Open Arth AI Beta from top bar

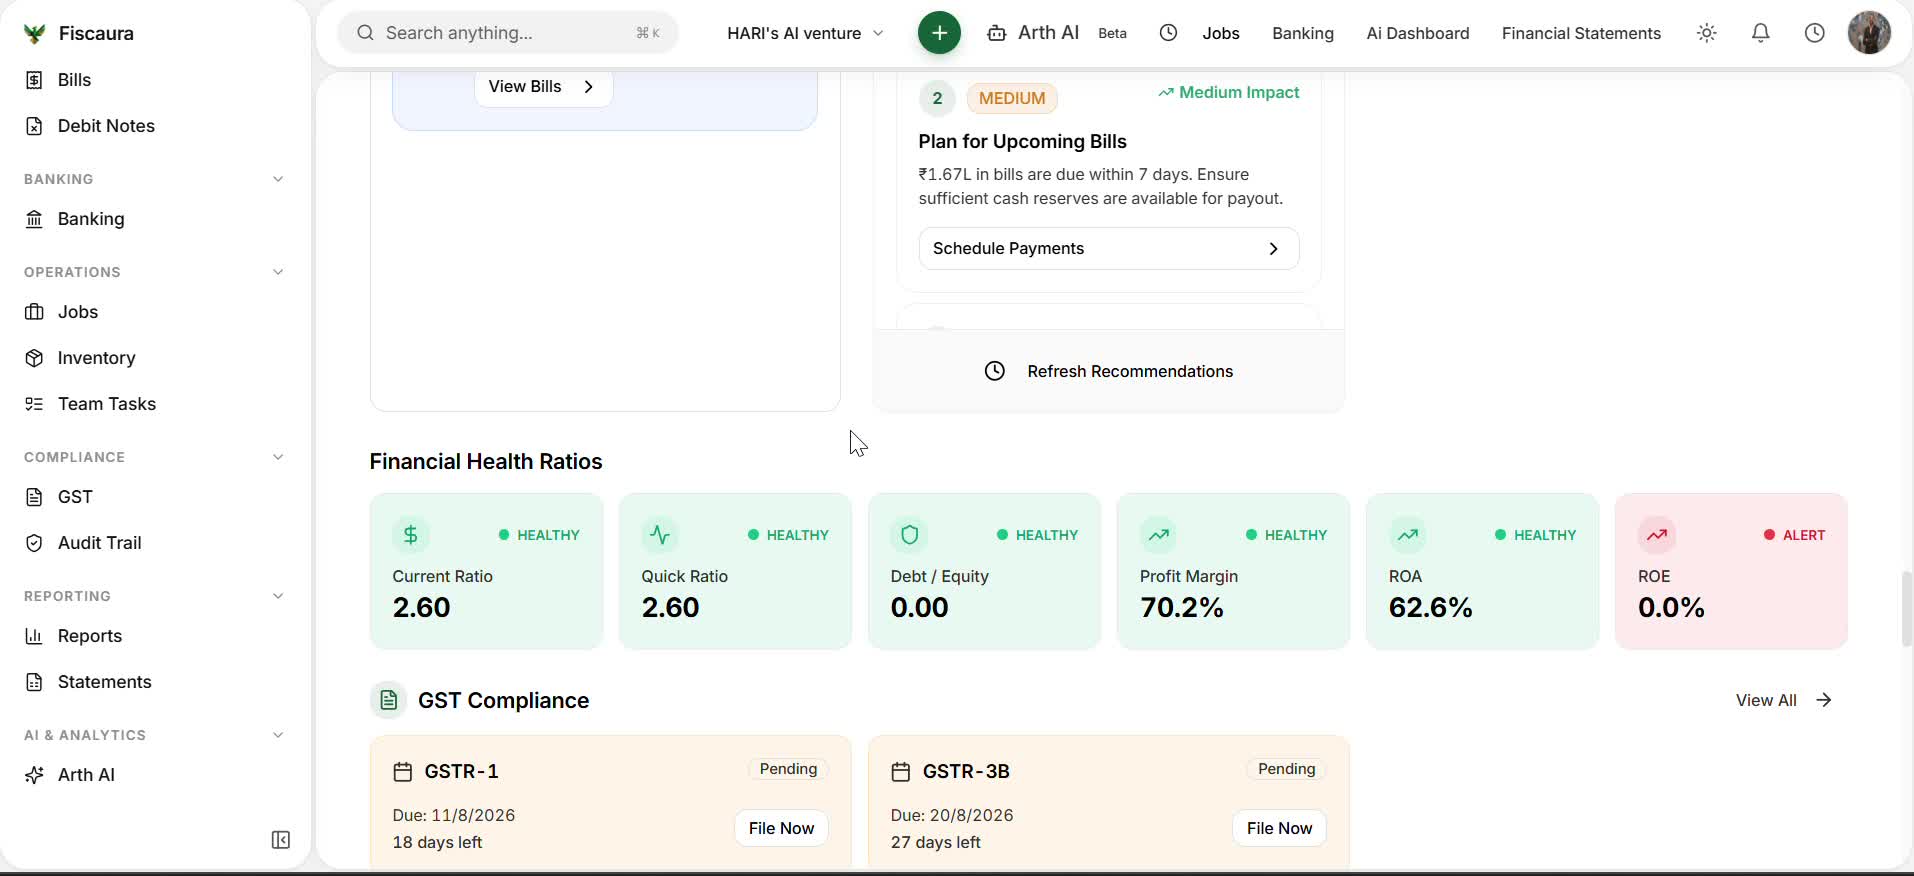pyautogui.click(x=1057, y=33)
